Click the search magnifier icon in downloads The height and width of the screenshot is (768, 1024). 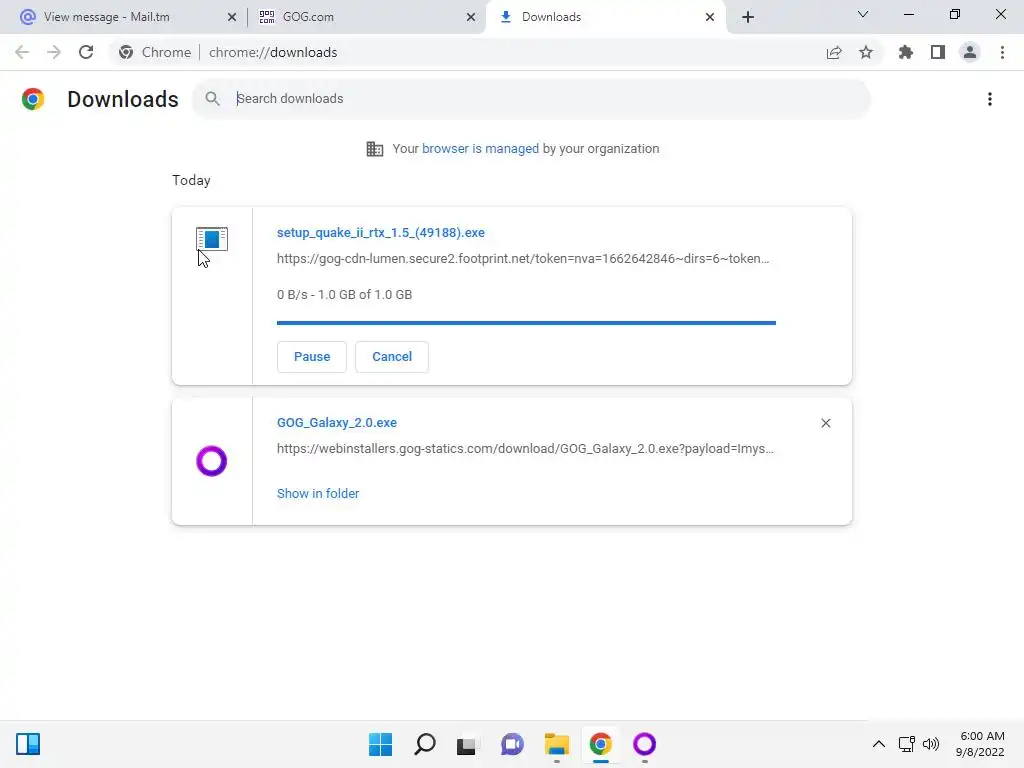pyautogui.click(x=212, y=99)
